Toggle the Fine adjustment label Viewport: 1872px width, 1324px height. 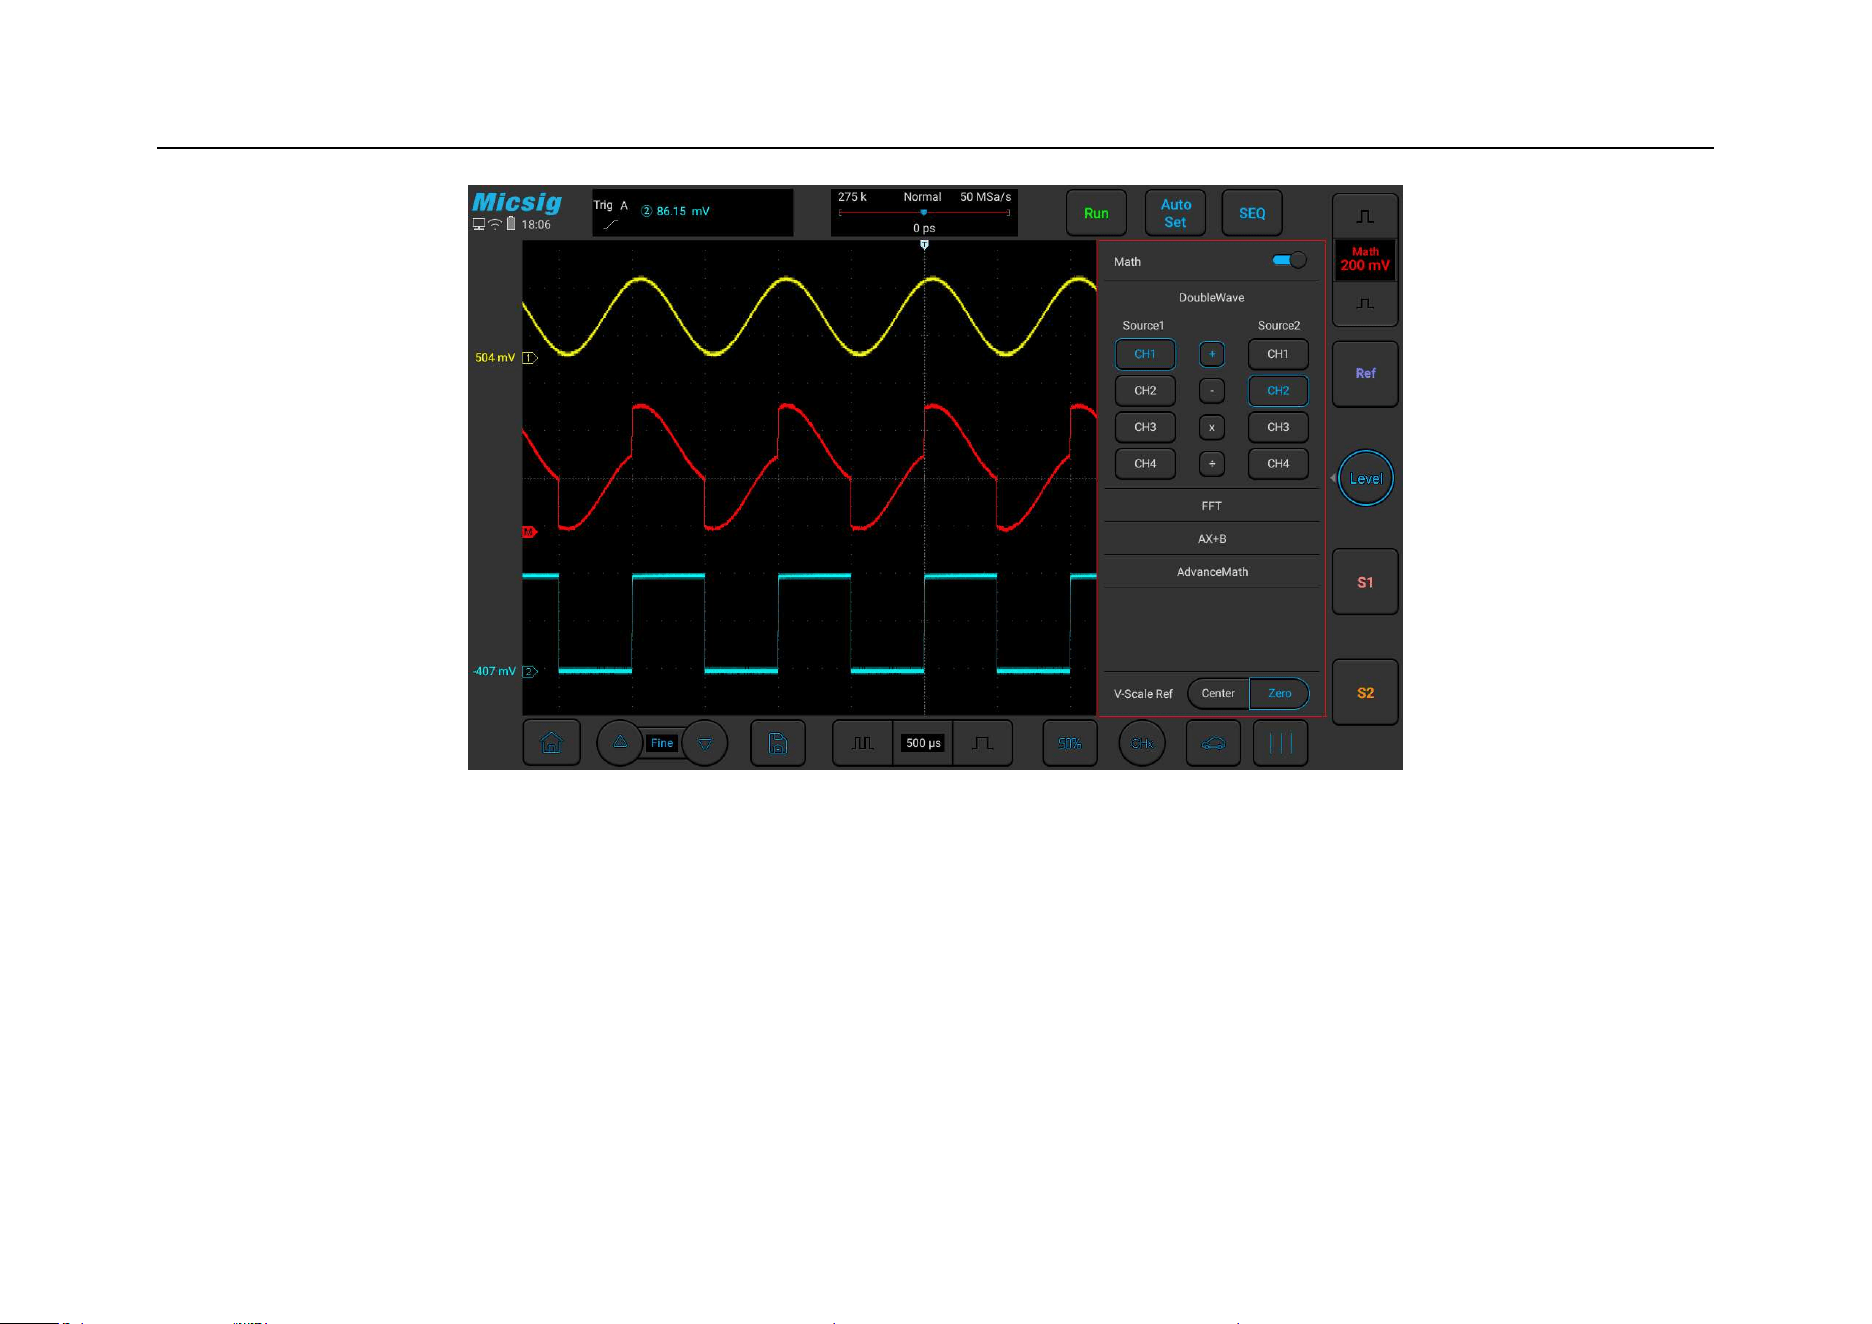pyautogui.click(x=662, y=743)
